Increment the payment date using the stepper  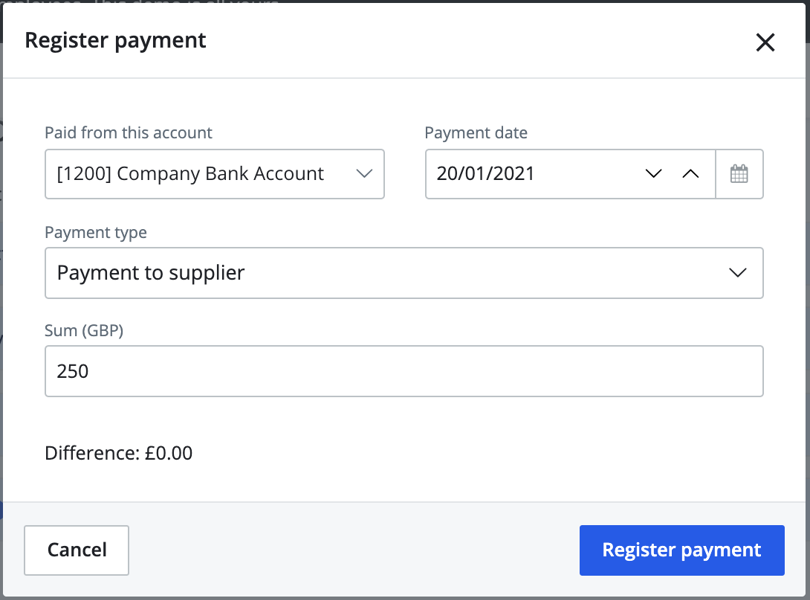691,173
